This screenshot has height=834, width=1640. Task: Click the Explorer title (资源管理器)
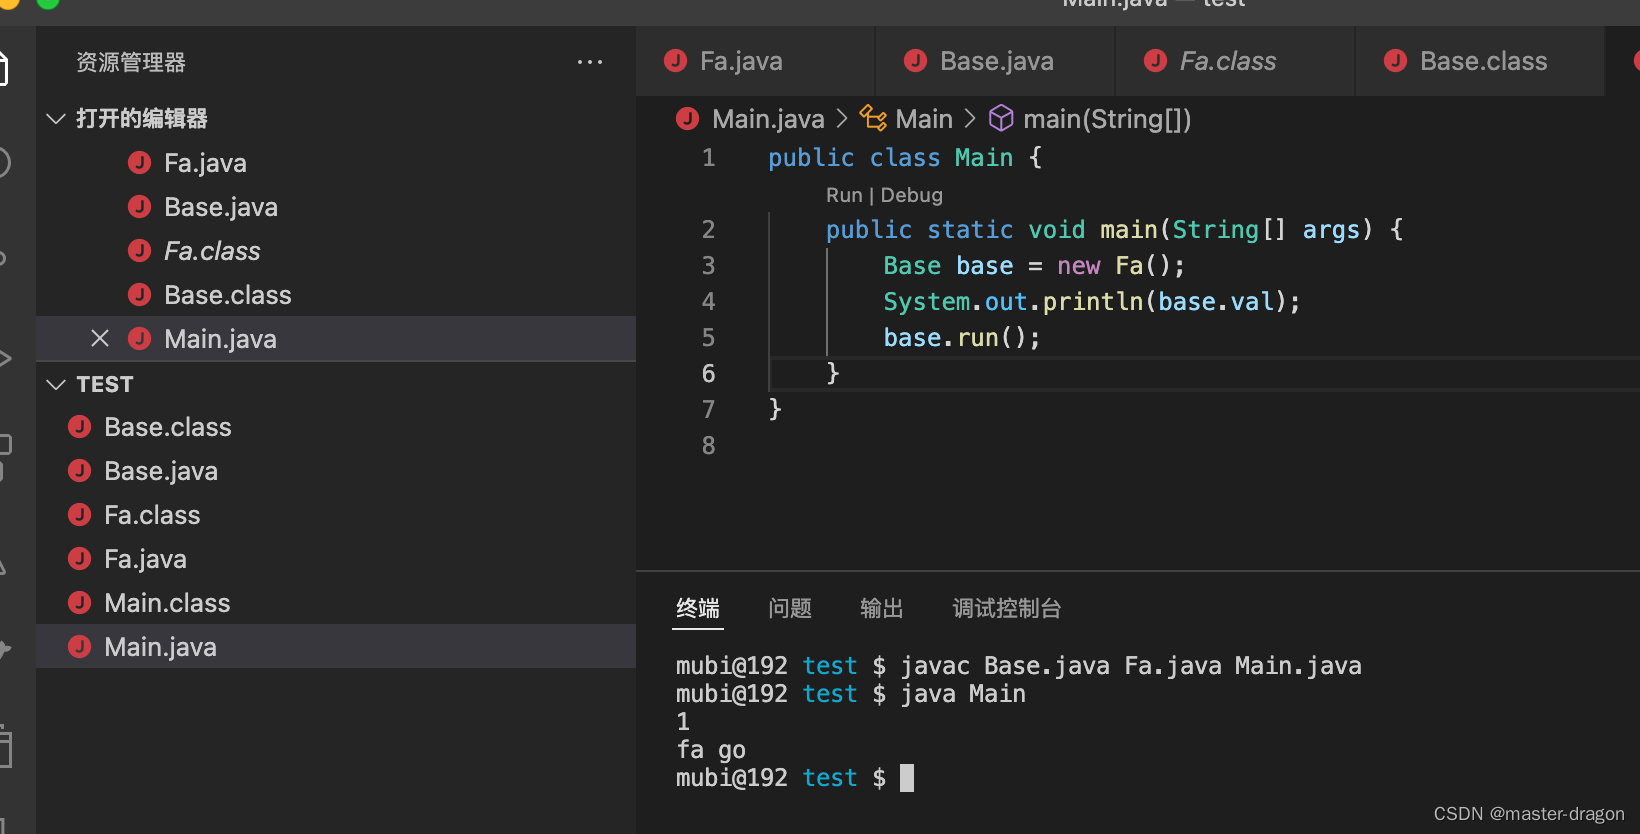point(131,62)
